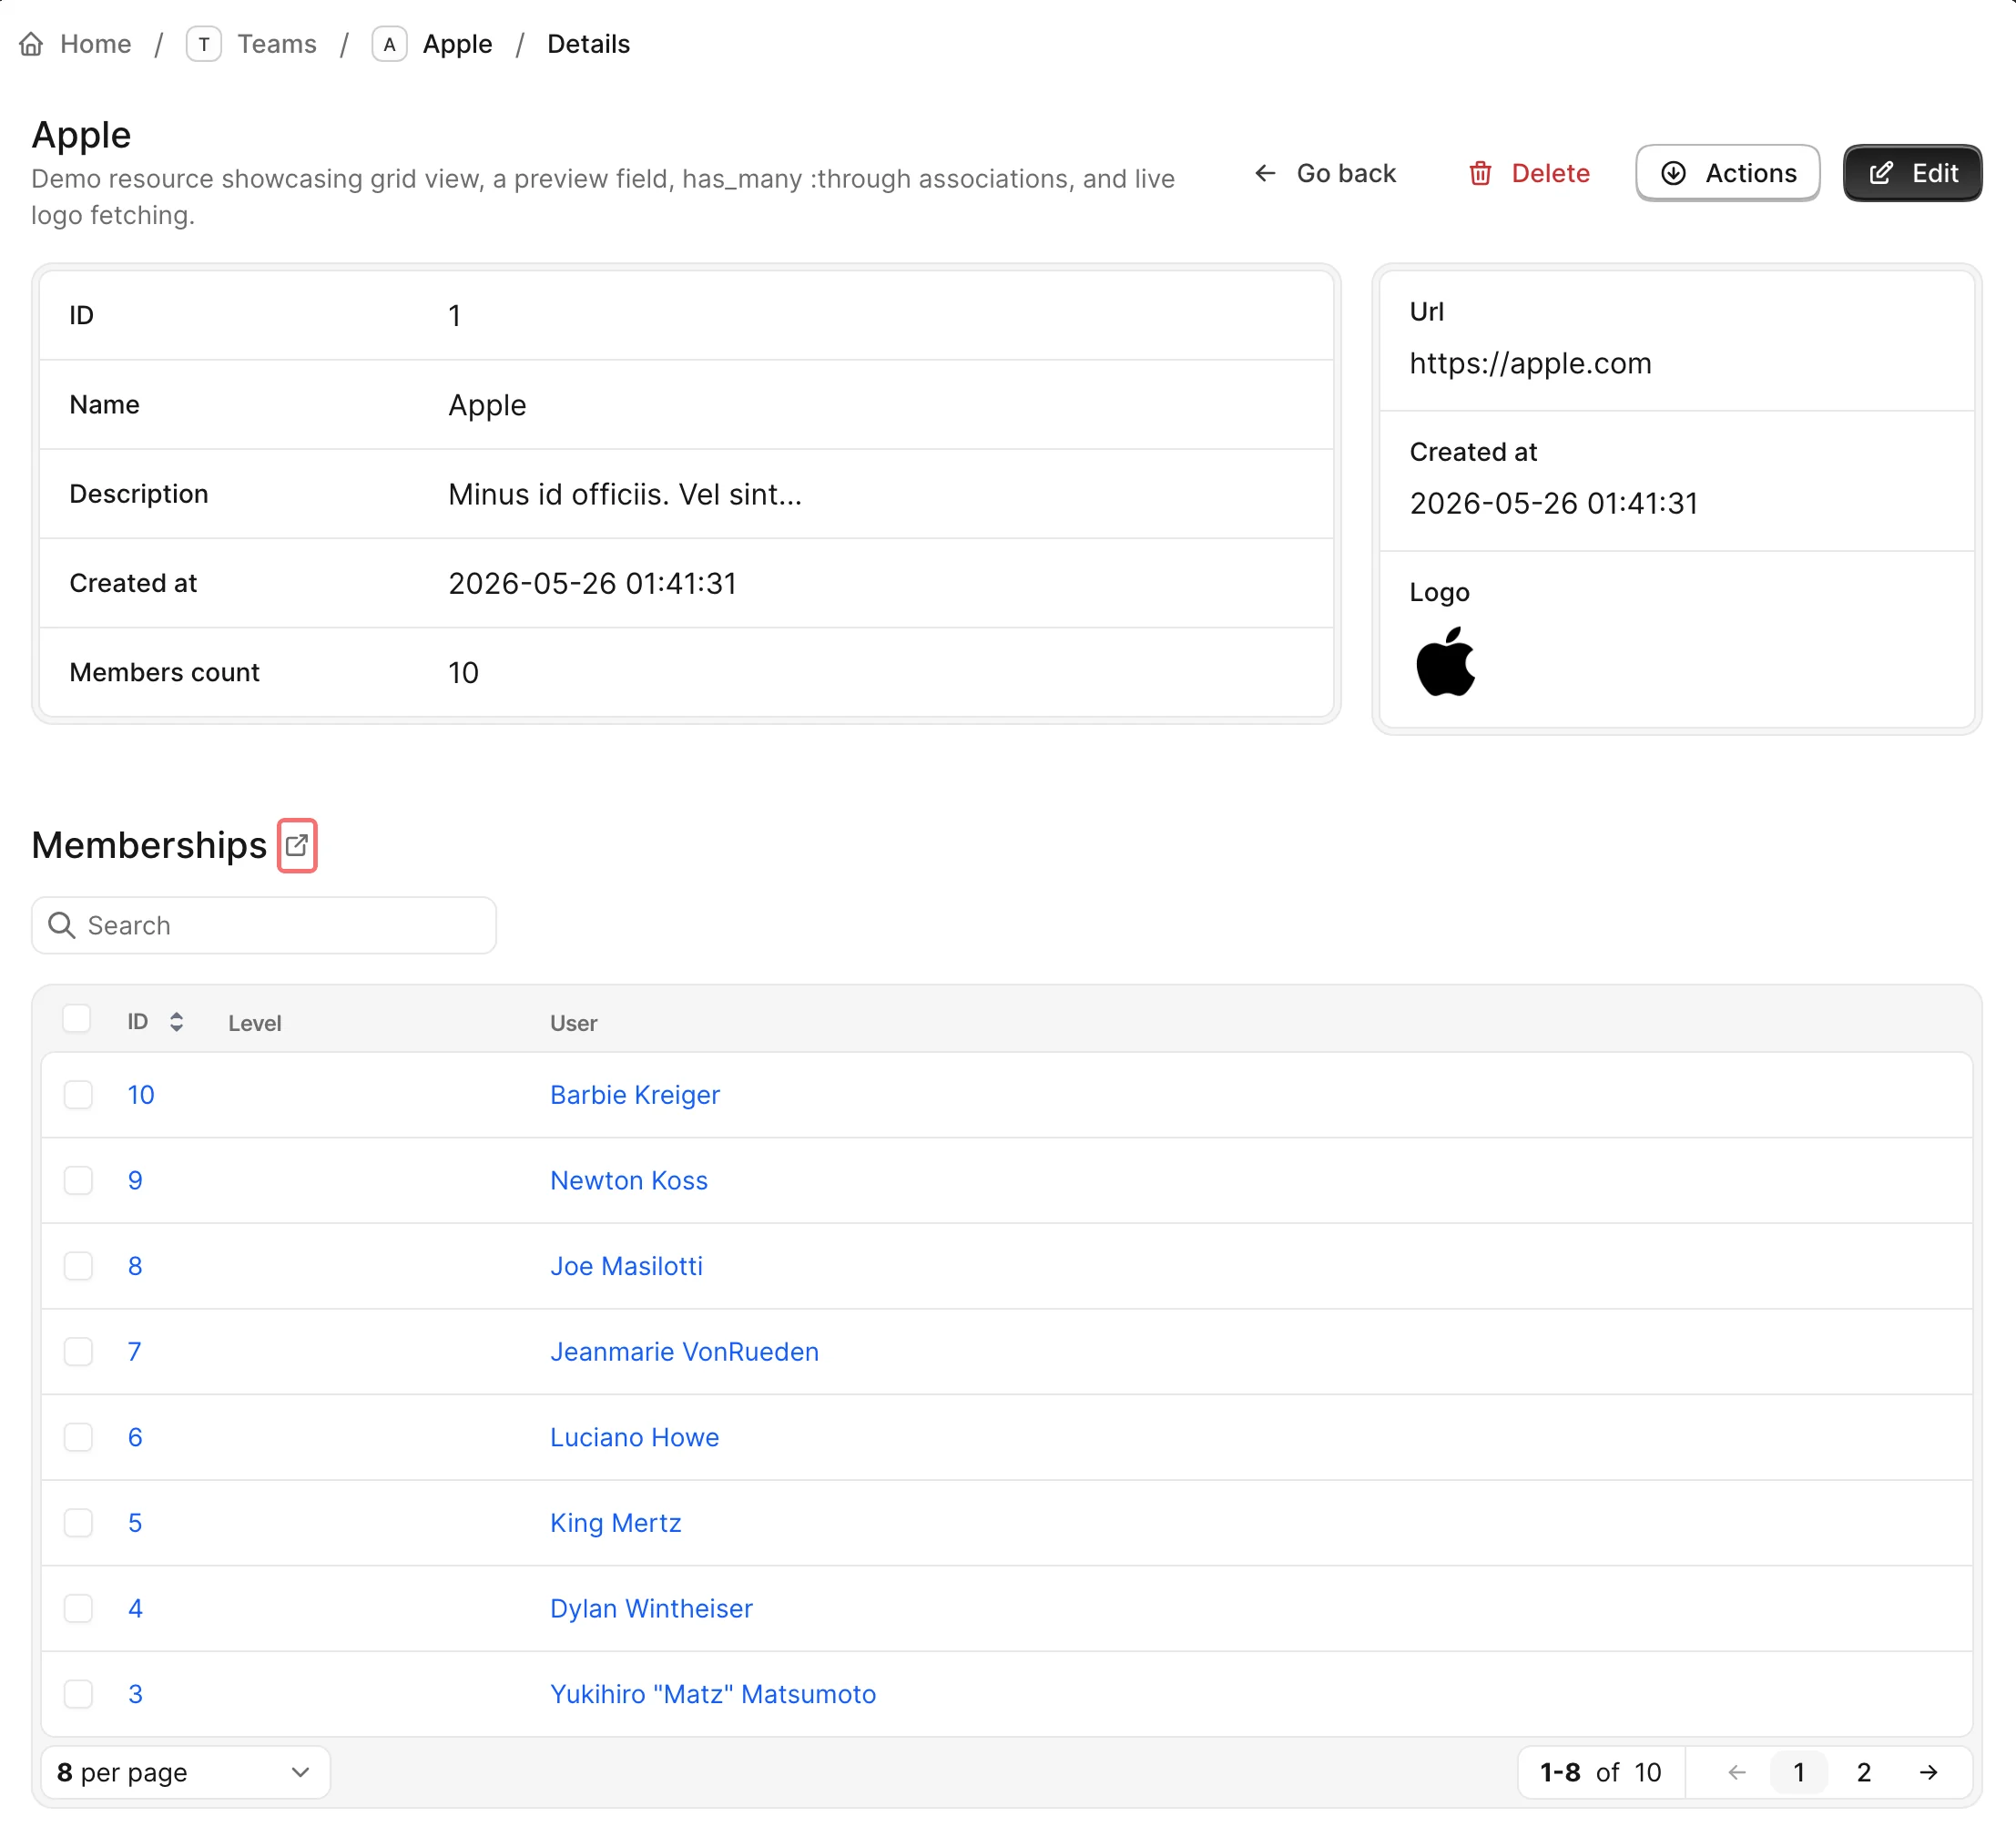Go to the previous page arrow
The width and height of the screenshot is (2016, 1827).
[x=1737, y=1772]
